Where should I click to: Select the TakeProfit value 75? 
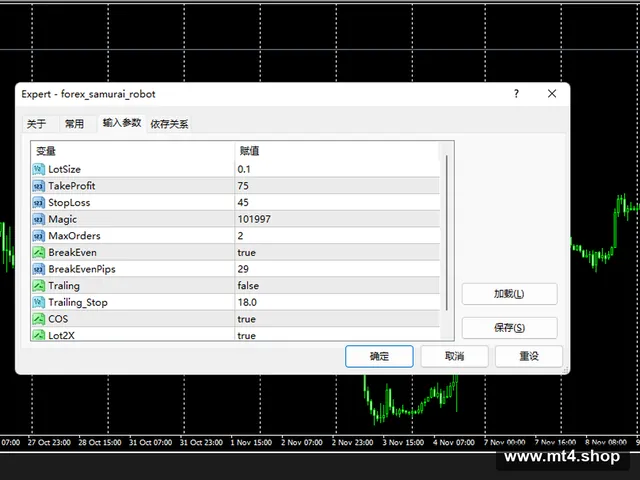coord(243,186)
